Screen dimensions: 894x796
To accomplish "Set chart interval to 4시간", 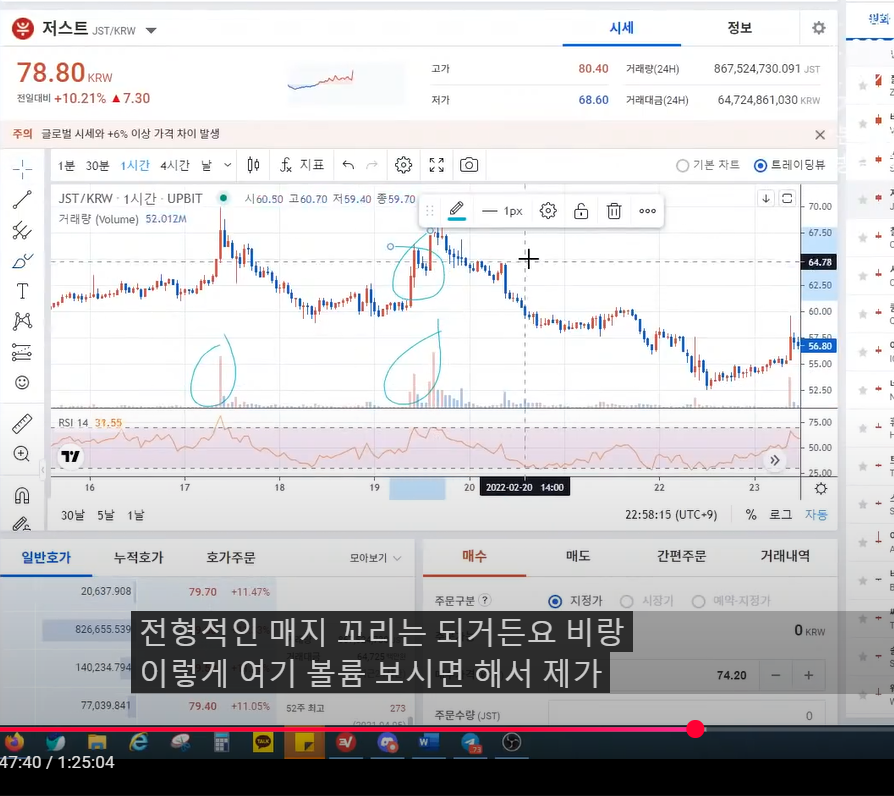I will [x=174, y=165].
